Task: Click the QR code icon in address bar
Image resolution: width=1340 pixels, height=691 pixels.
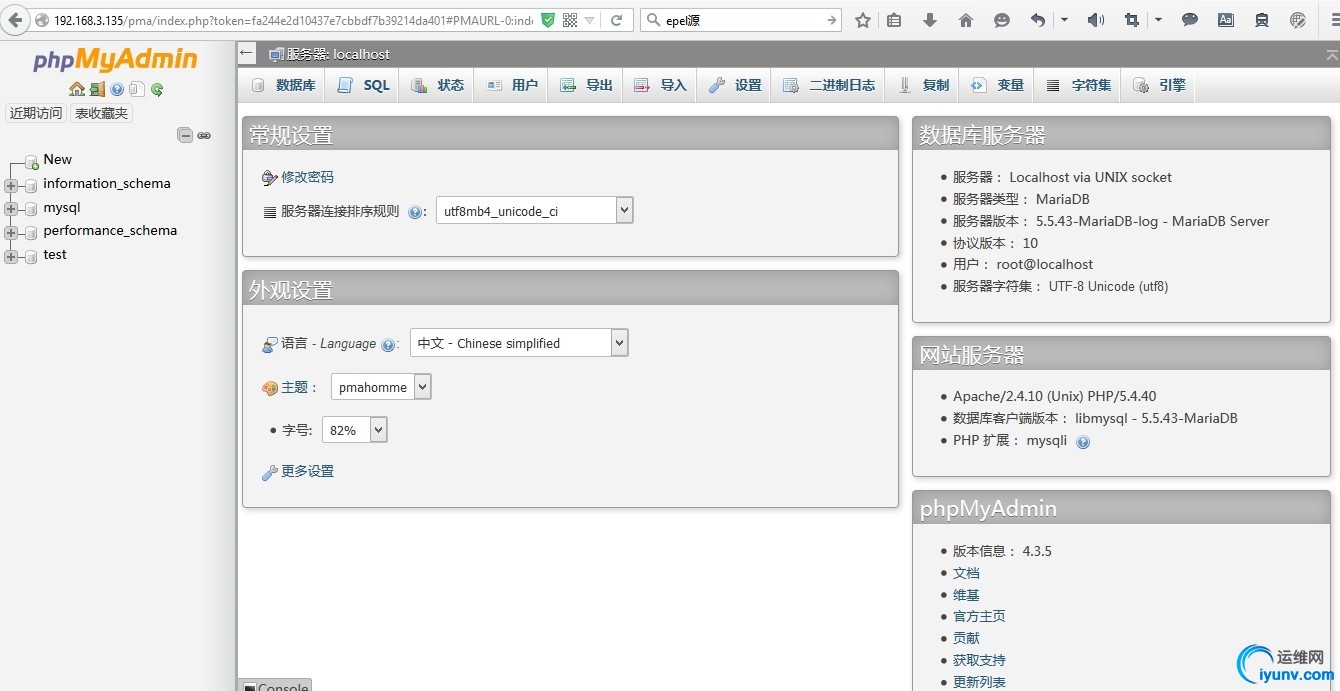Action: [x=570, y=20]
